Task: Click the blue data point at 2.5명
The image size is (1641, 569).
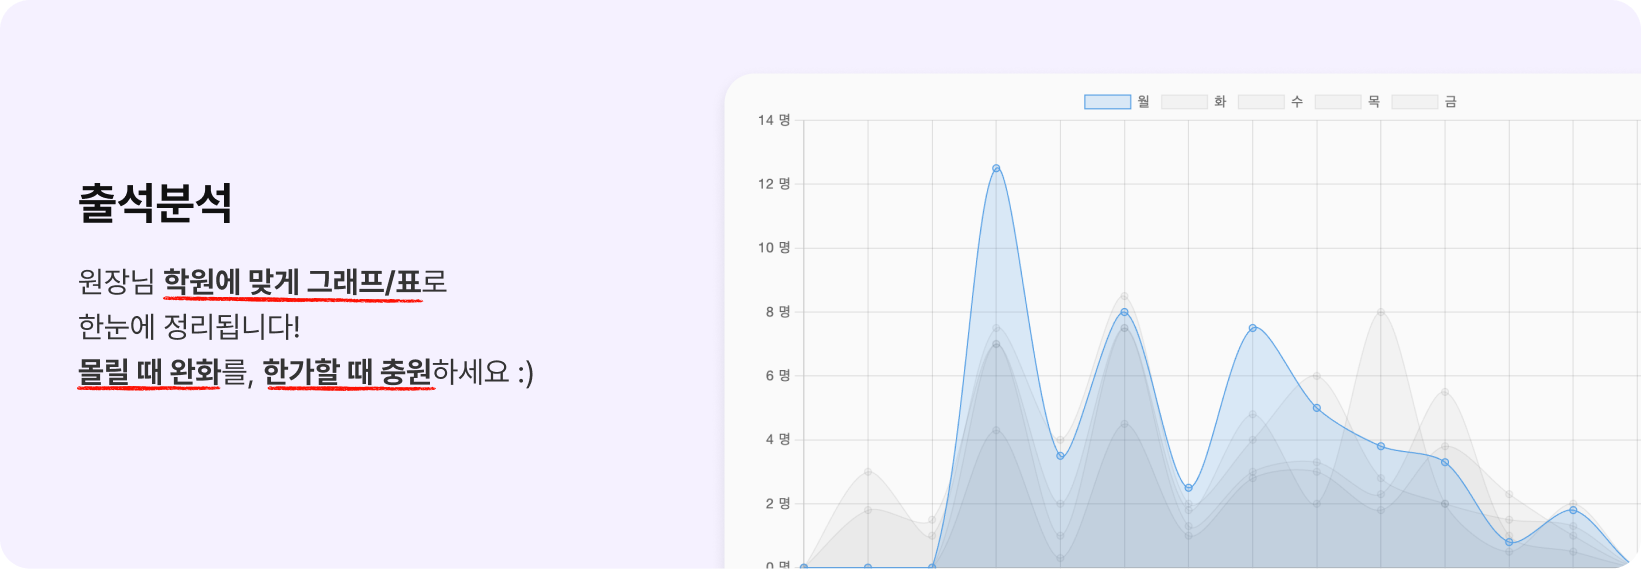Action: tap(1189, 488)
